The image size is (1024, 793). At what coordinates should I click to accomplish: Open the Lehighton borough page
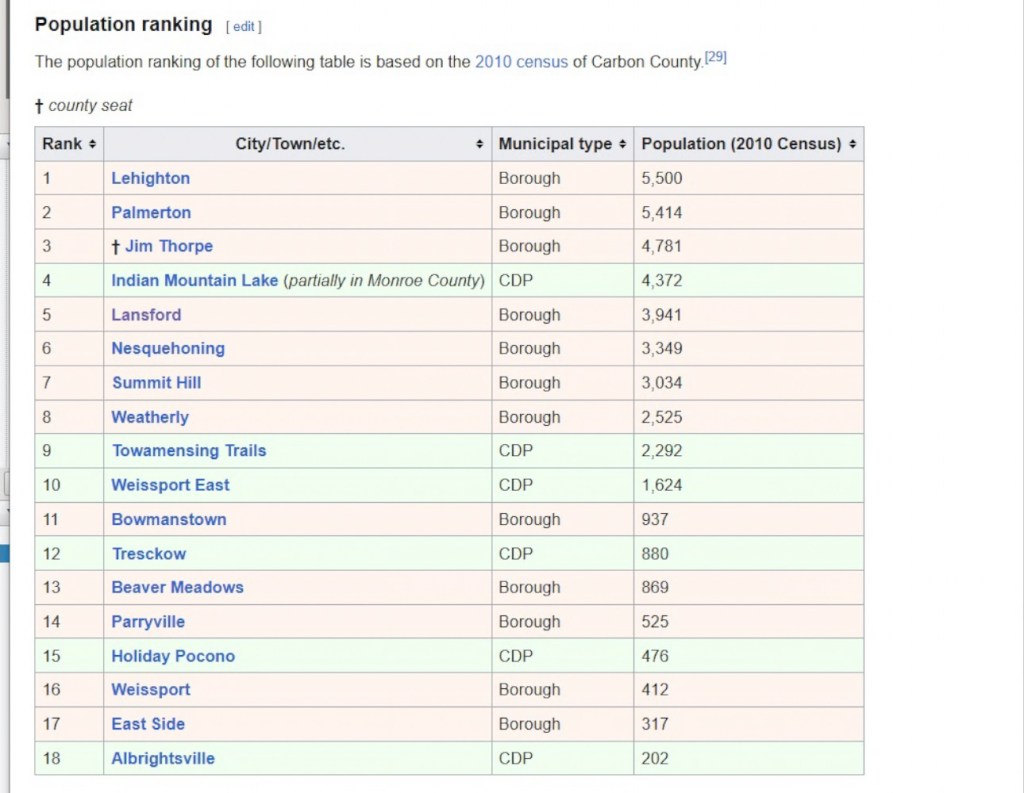point(150,178)
